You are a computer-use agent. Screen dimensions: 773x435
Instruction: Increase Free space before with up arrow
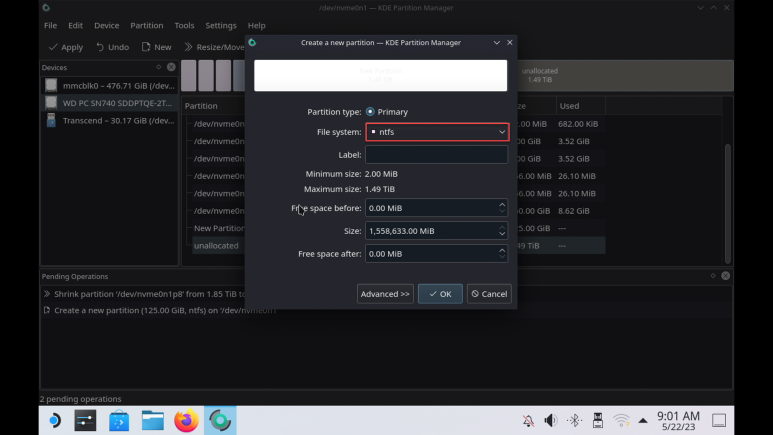click(x=502, y=204)
